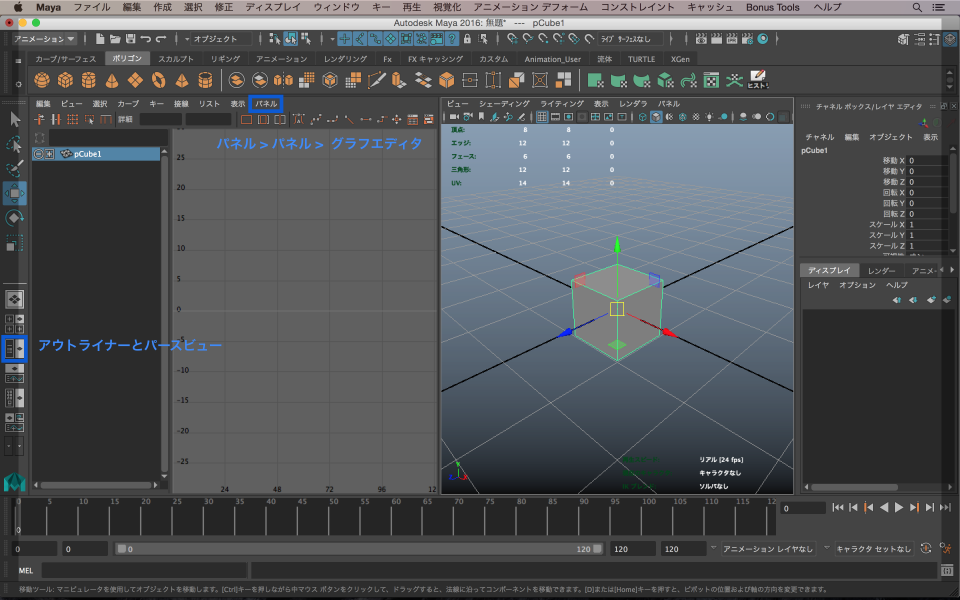Switch to the リギング shelf tab

225,59
